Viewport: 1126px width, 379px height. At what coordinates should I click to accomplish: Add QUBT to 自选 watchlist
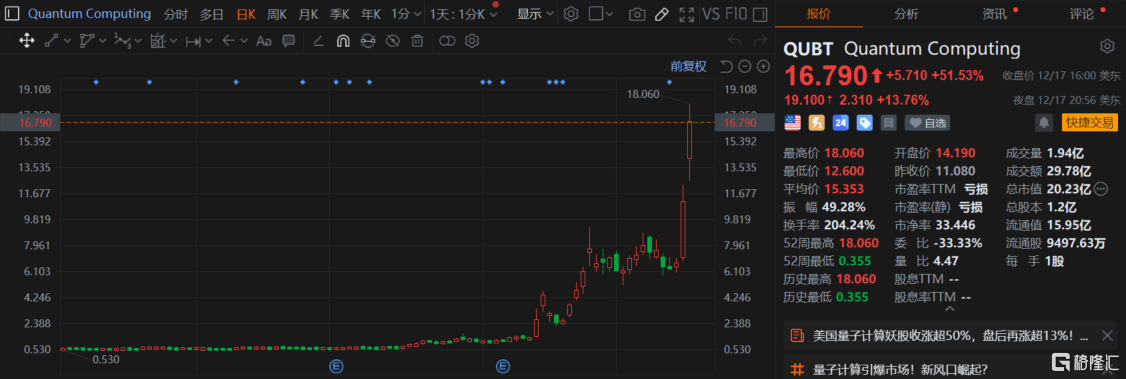[926, 123]
